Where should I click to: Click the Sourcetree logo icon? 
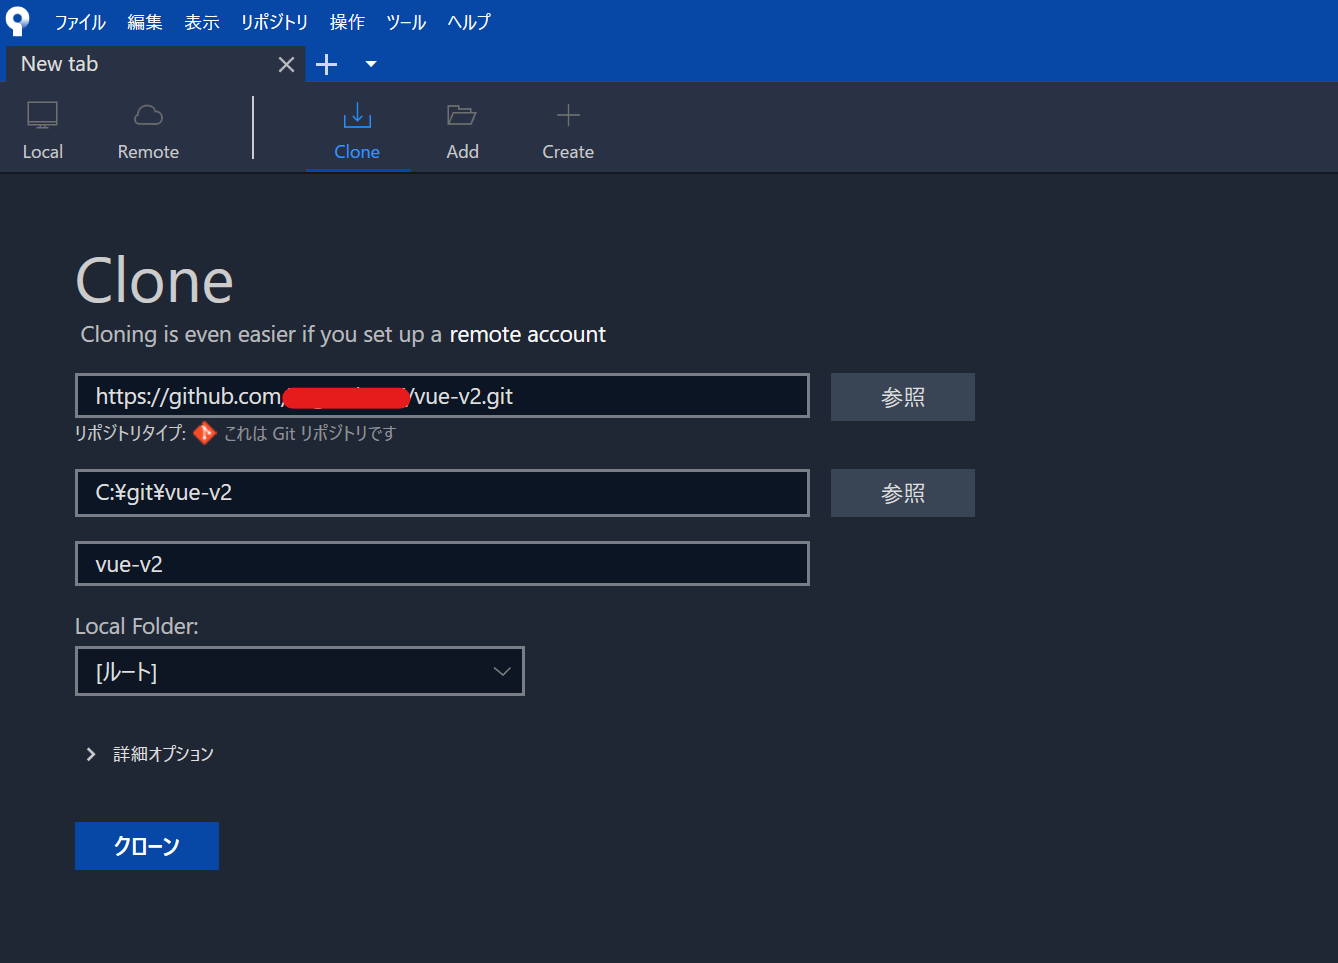coord(17,21)
